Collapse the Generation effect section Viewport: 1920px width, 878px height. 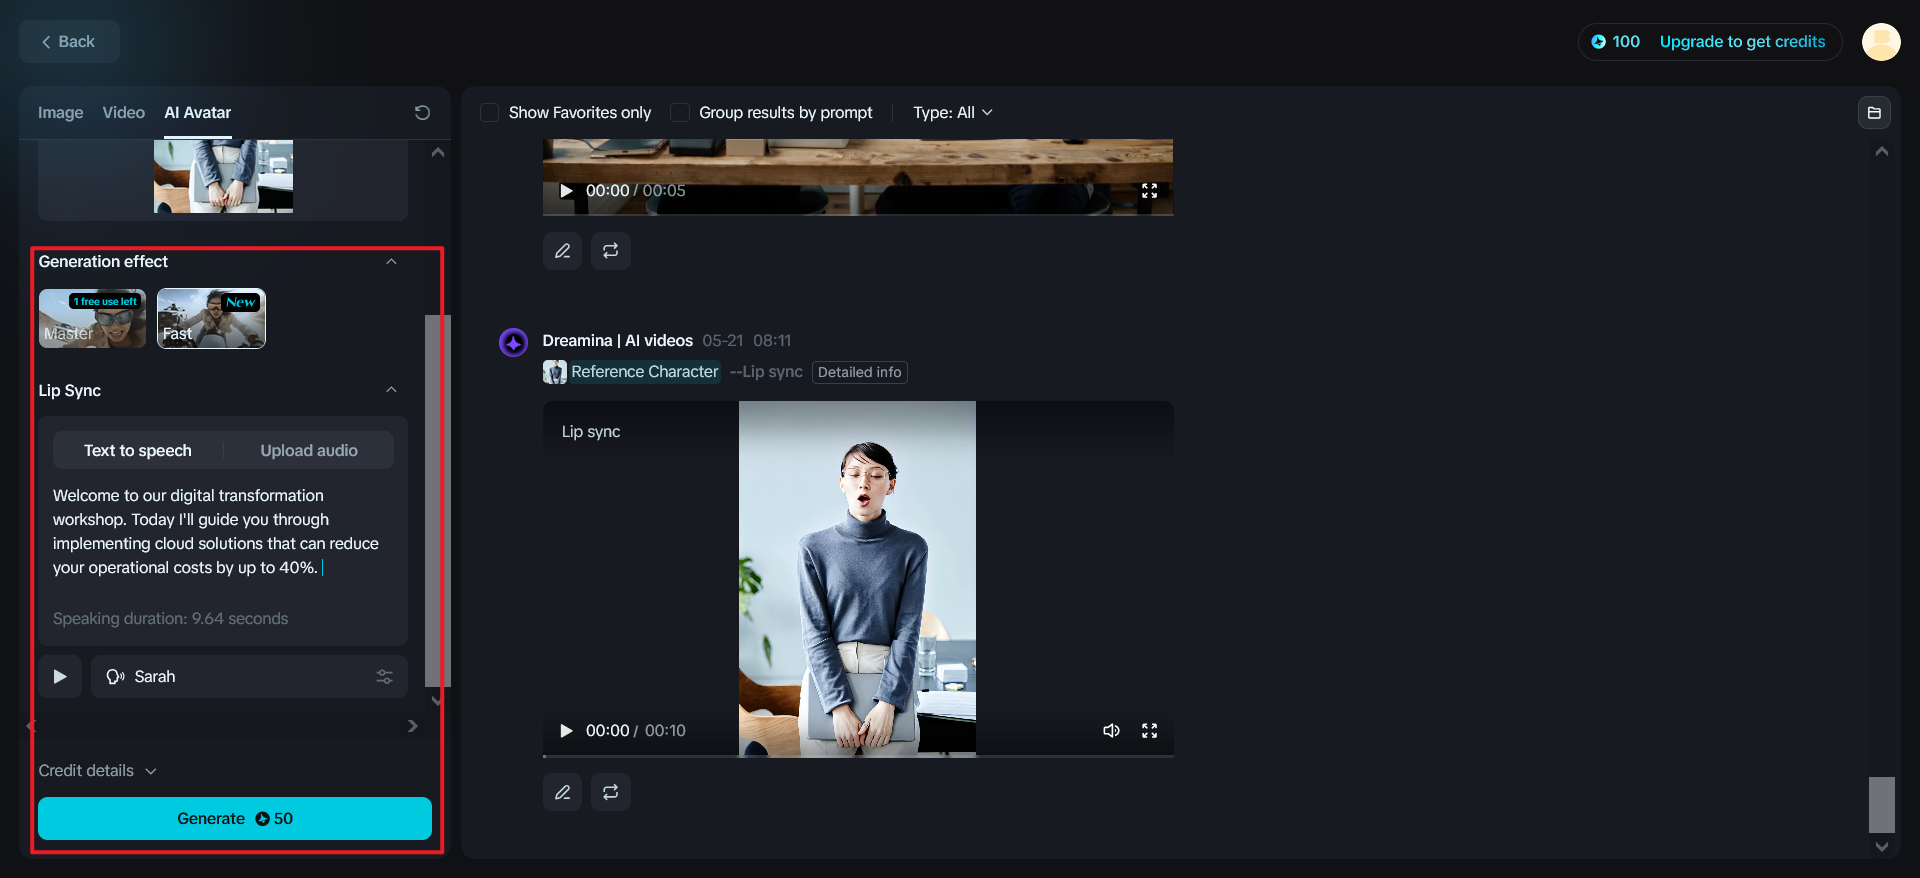tap(391, 262)
